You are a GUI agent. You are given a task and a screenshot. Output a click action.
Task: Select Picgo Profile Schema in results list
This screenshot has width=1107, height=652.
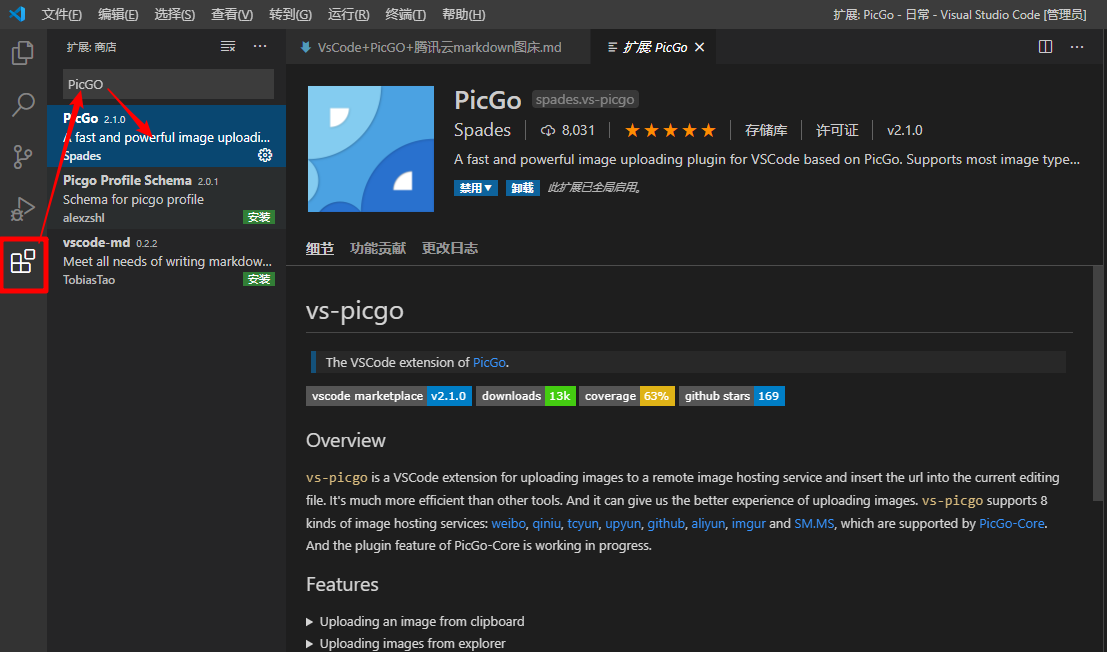(167, 198)
